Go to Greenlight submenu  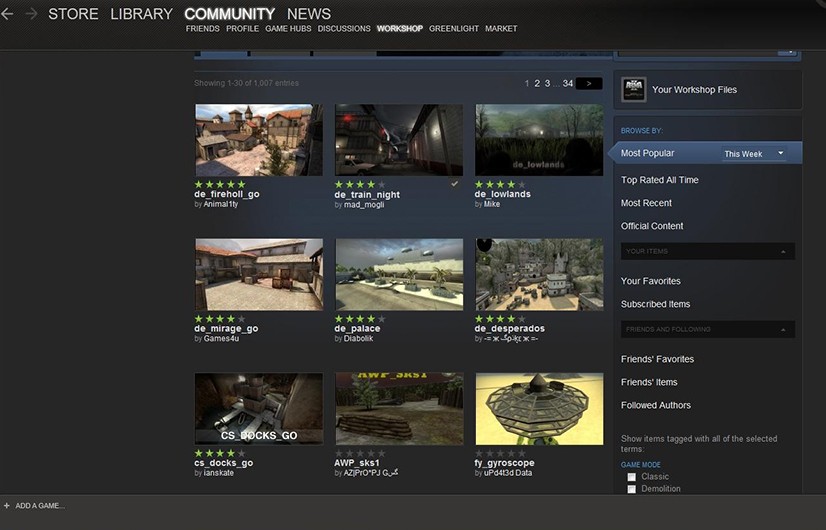pos(454,28)
